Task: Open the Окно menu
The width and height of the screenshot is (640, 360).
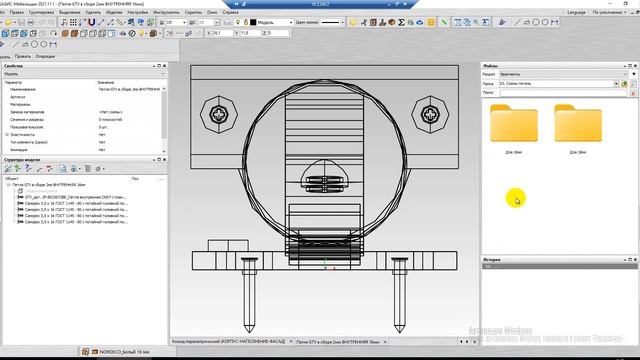Action: point(212,12)
